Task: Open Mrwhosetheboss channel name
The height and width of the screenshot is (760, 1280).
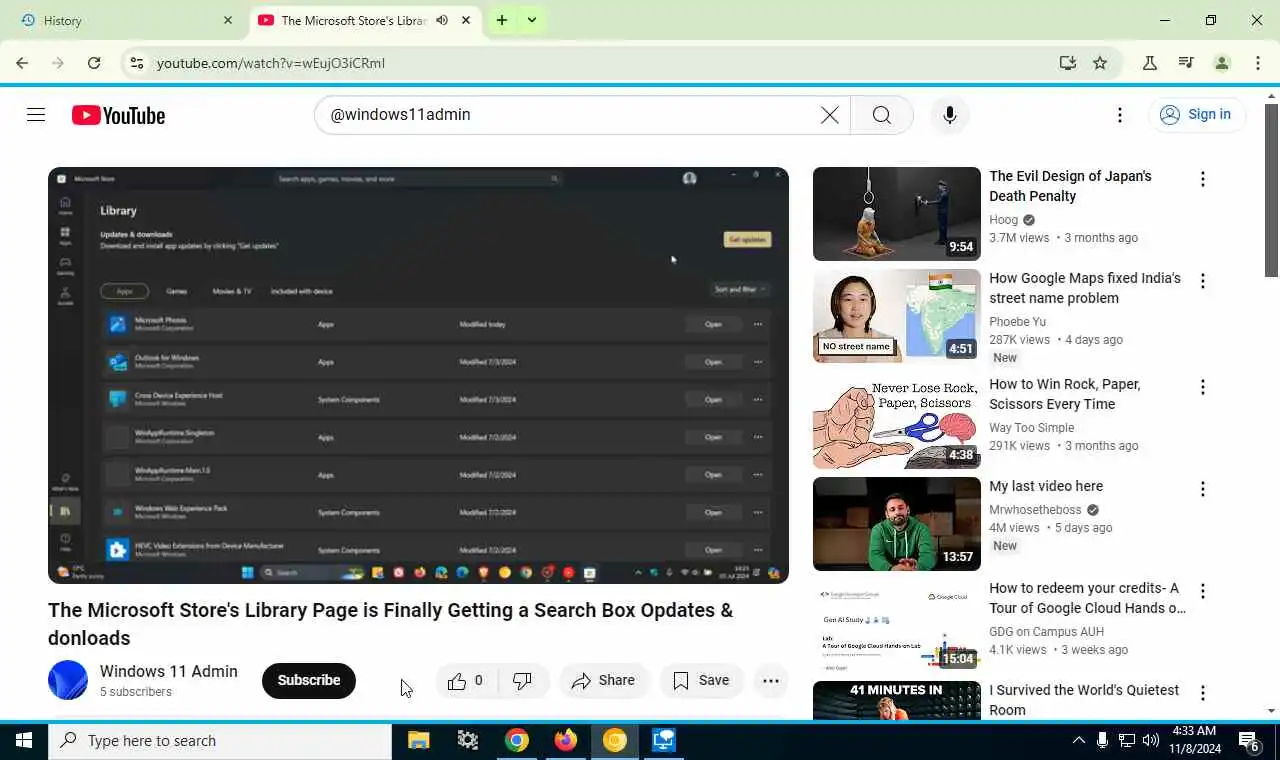Action: [1035, 510]
